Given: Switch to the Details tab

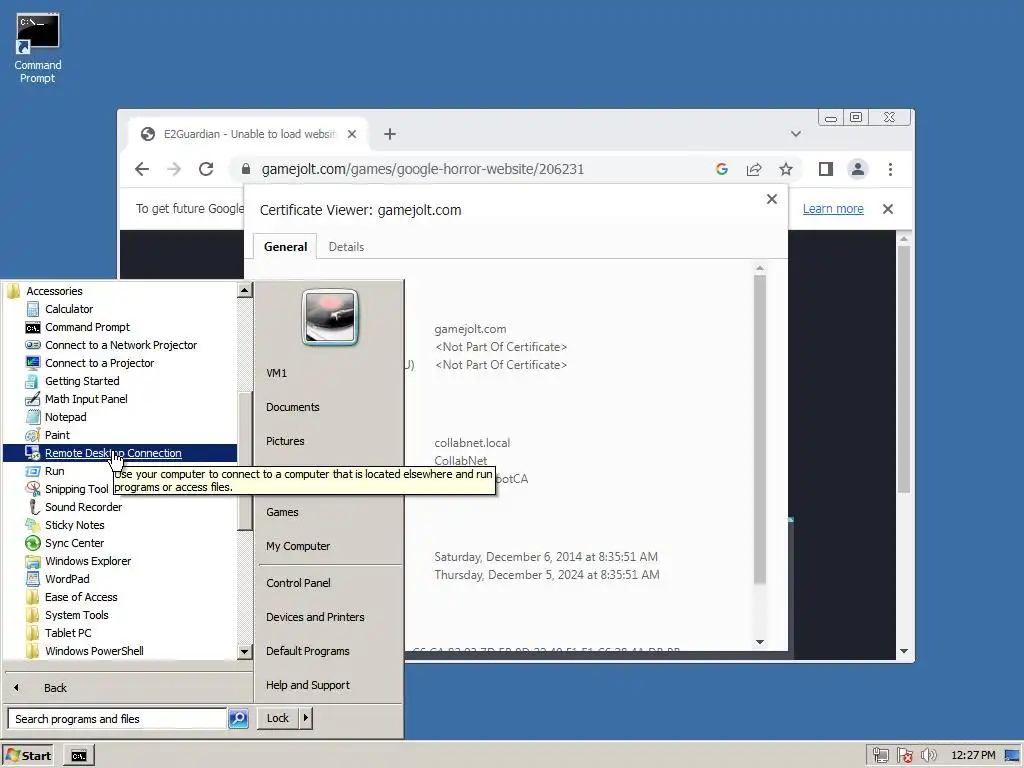Looking at the screenshot, I should 346,247.
